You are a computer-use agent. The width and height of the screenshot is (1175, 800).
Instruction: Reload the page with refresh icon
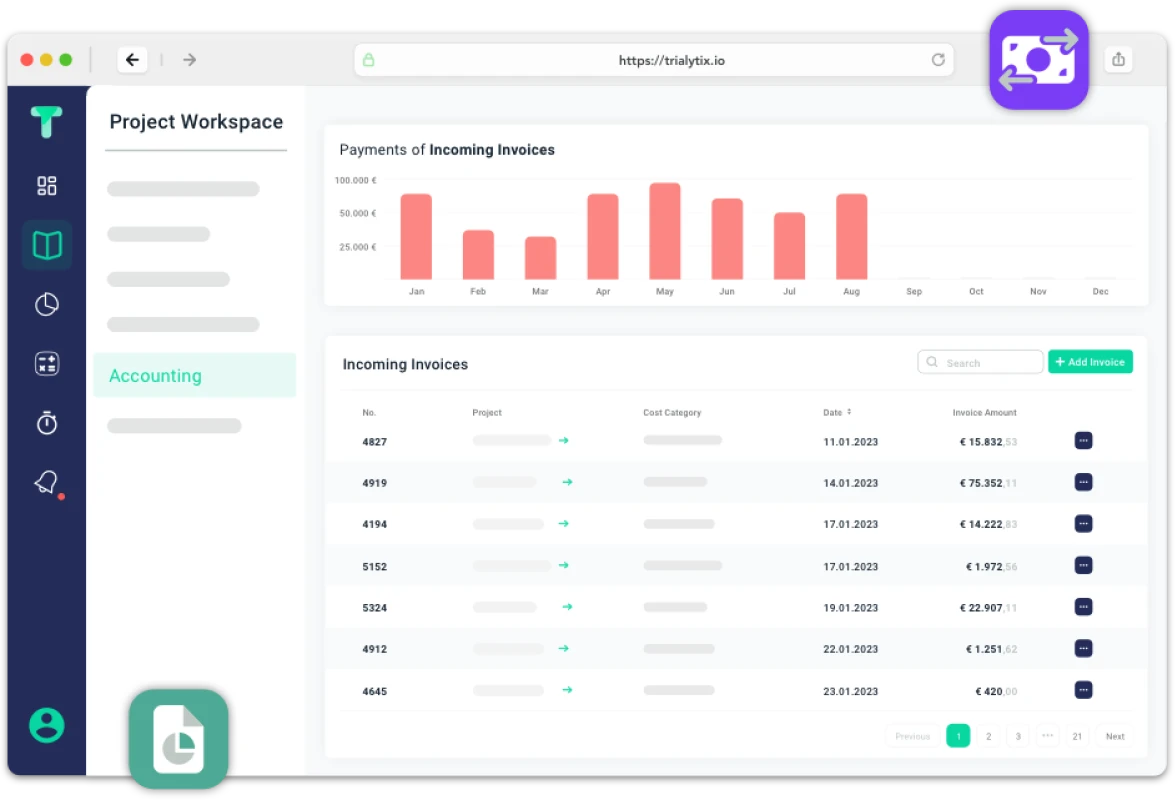[938, 60]
